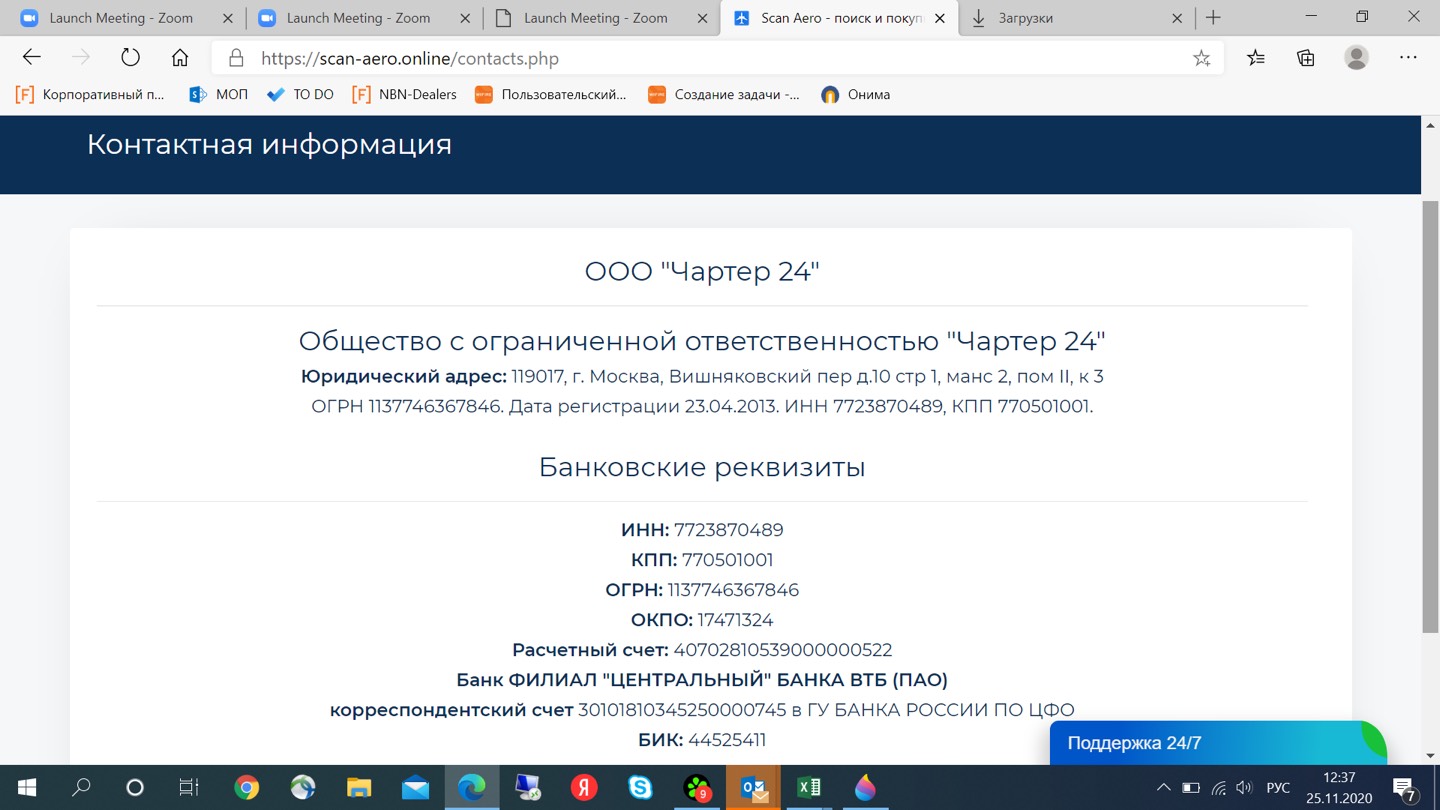Open File Explorer from taskbar

pyautogui.click(x=359, y=788)
